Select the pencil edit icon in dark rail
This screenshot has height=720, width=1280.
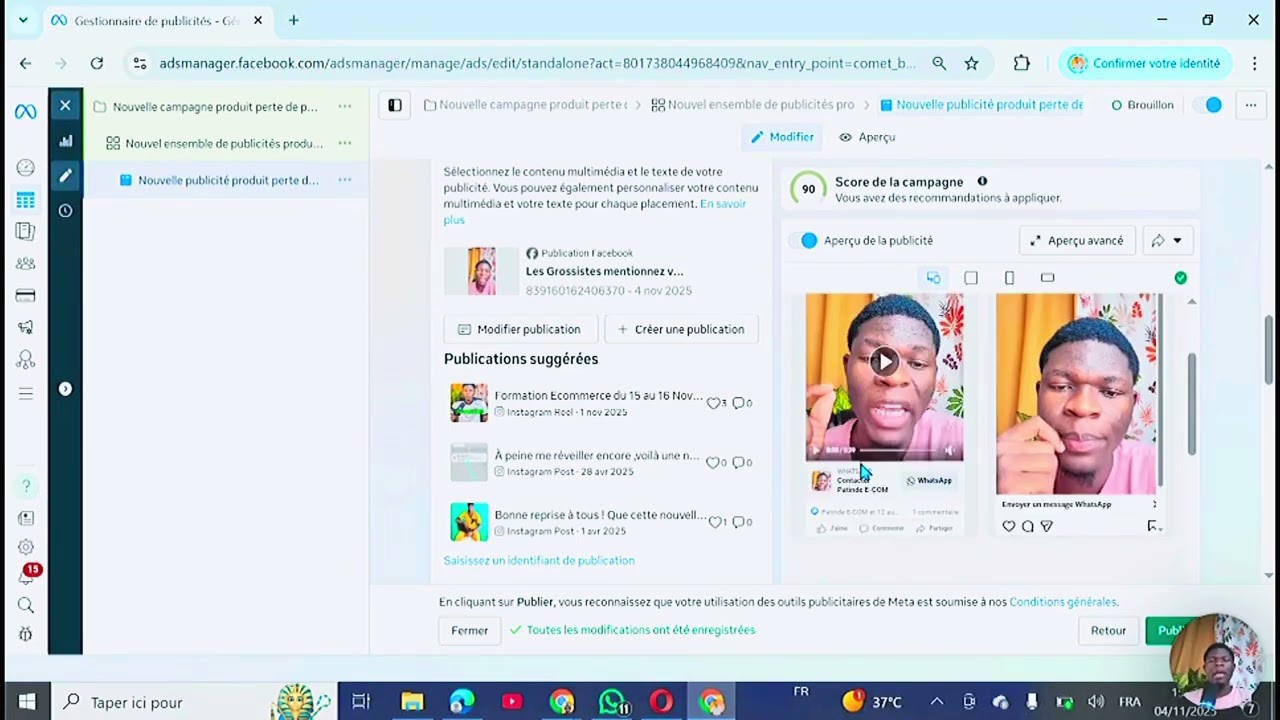[x=65, y=176]
